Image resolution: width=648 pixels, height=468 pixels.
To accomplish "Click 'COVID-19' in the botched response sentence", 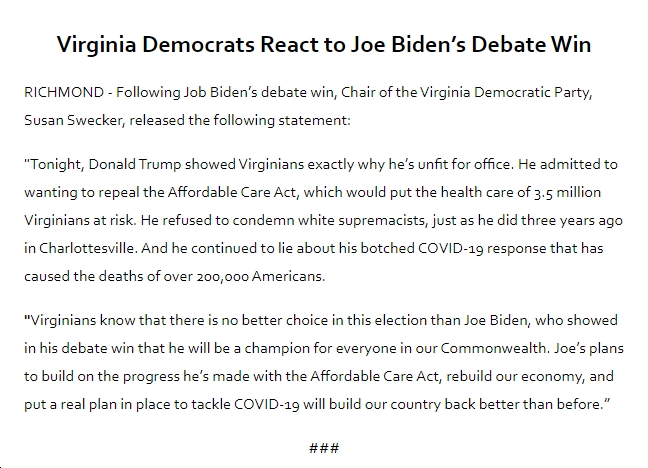I will click(450, 248).
